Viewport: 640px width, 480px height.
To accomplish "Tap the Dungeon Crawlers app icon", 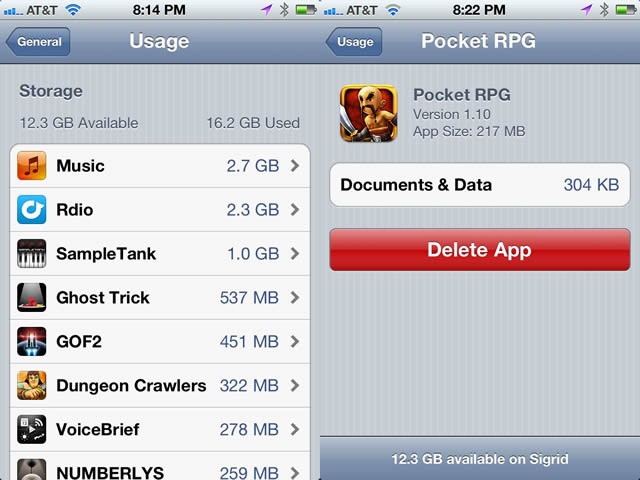I will pos(31,385).
